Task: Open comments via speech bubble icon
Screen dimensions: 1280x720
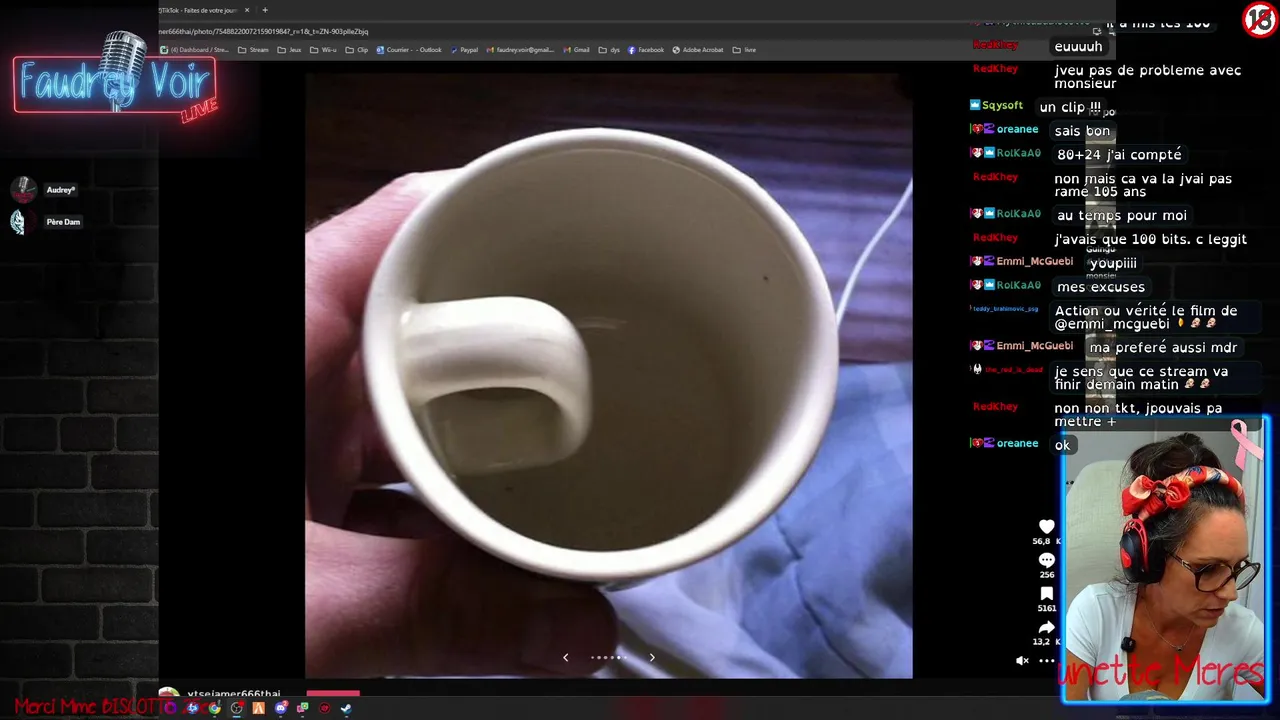Action: [1046, 560]
